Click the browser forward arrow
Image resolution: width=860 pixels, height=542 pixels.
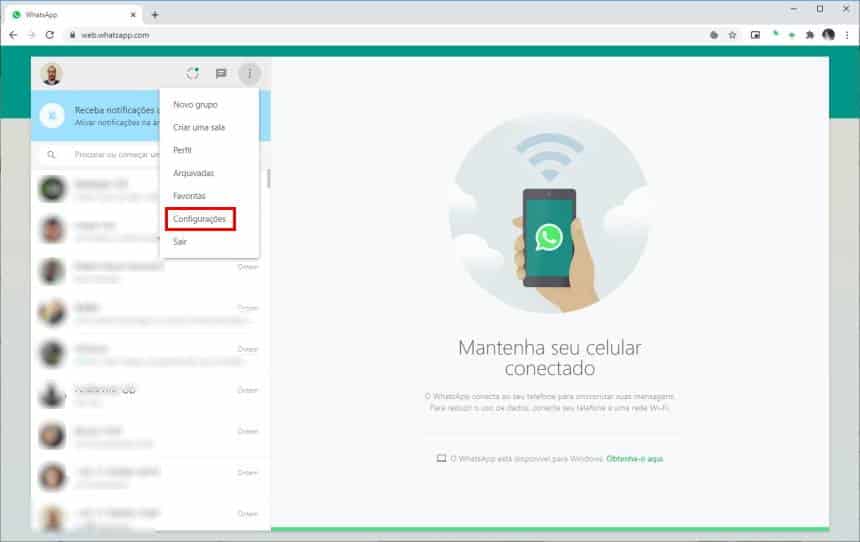(x=31, y=35)
